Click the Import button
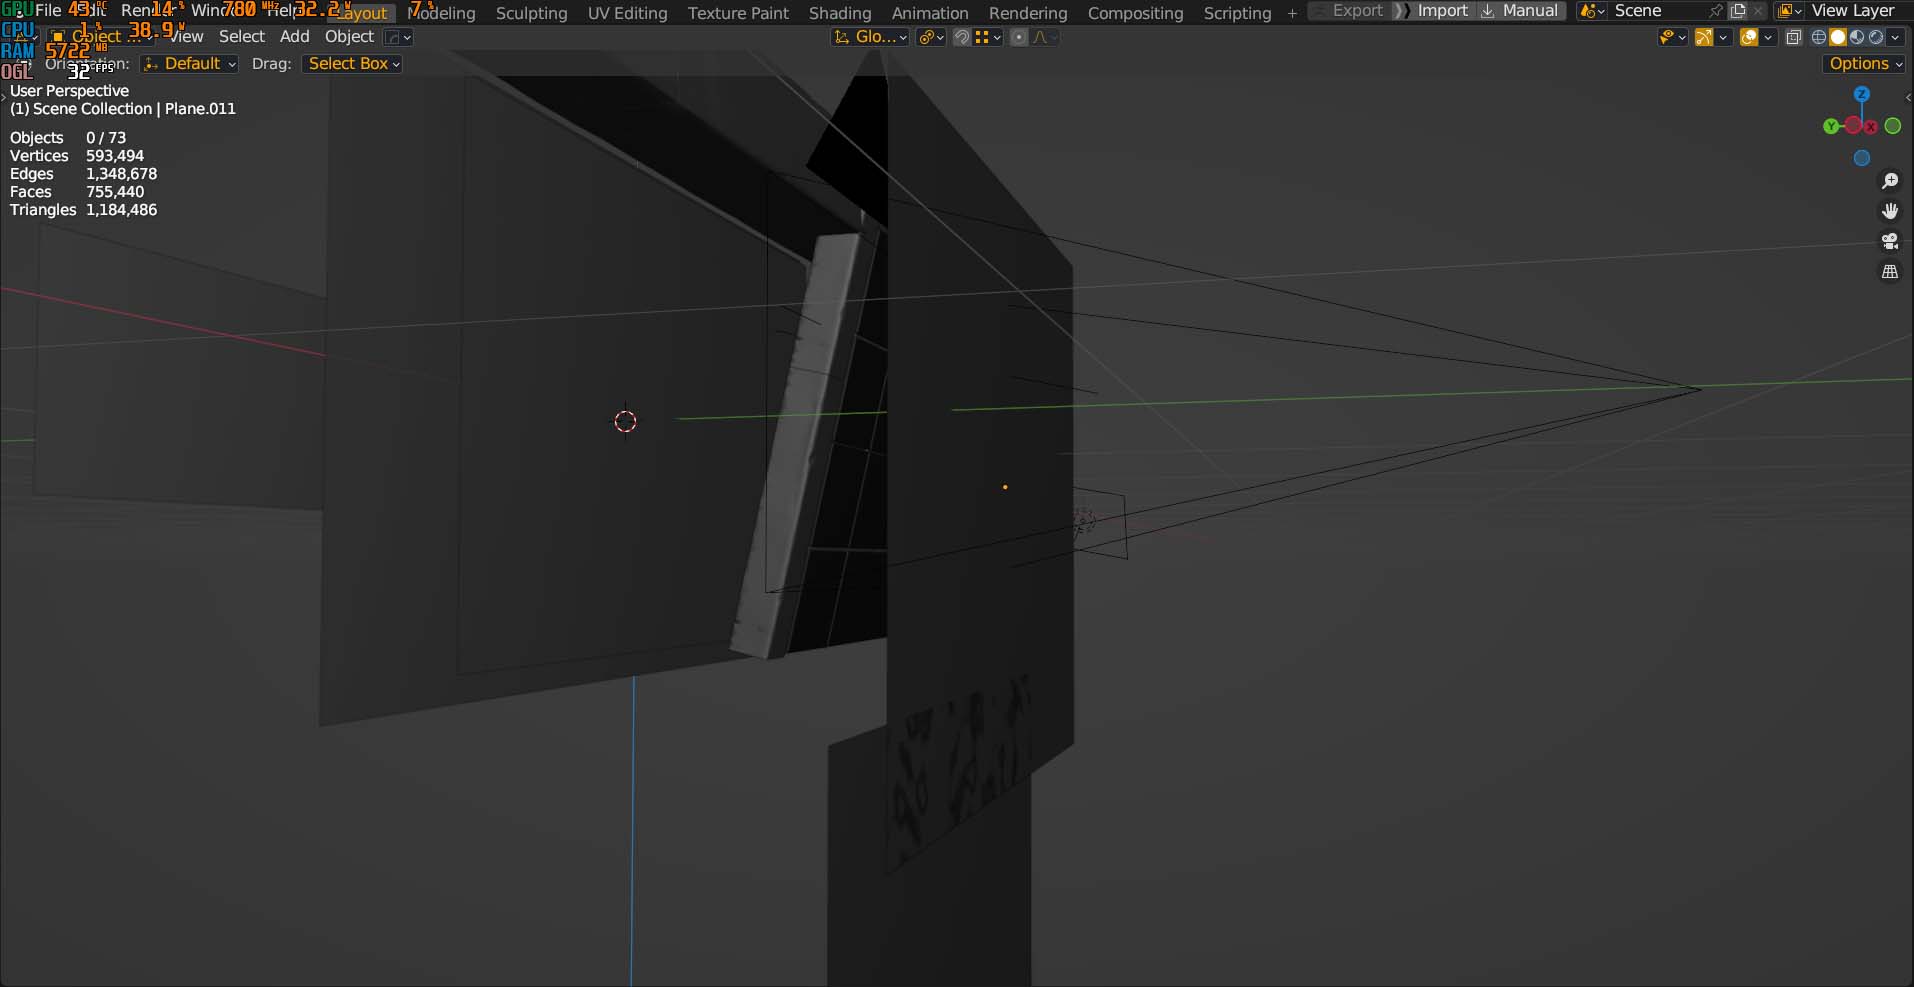1914x987 pixels. [1442, 11]
